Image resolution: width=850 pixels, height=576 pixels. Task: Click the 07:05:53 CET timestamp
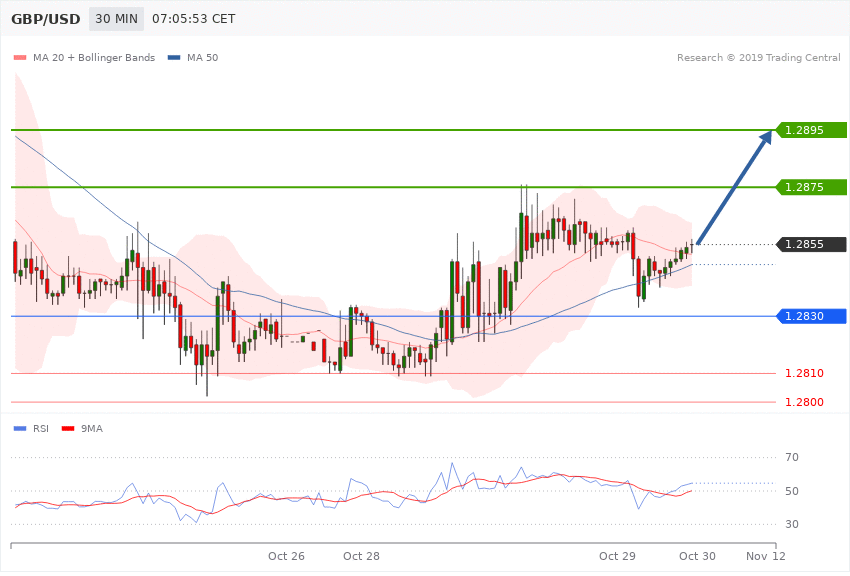(x=194, y=19)
